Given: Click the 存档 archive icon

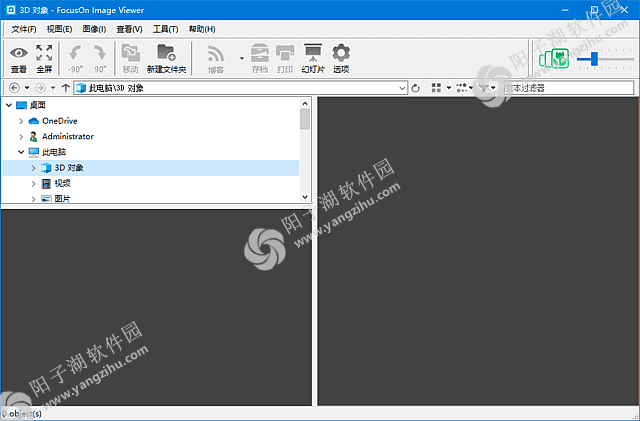Looking at the screenshot, I should click(260, 53).
